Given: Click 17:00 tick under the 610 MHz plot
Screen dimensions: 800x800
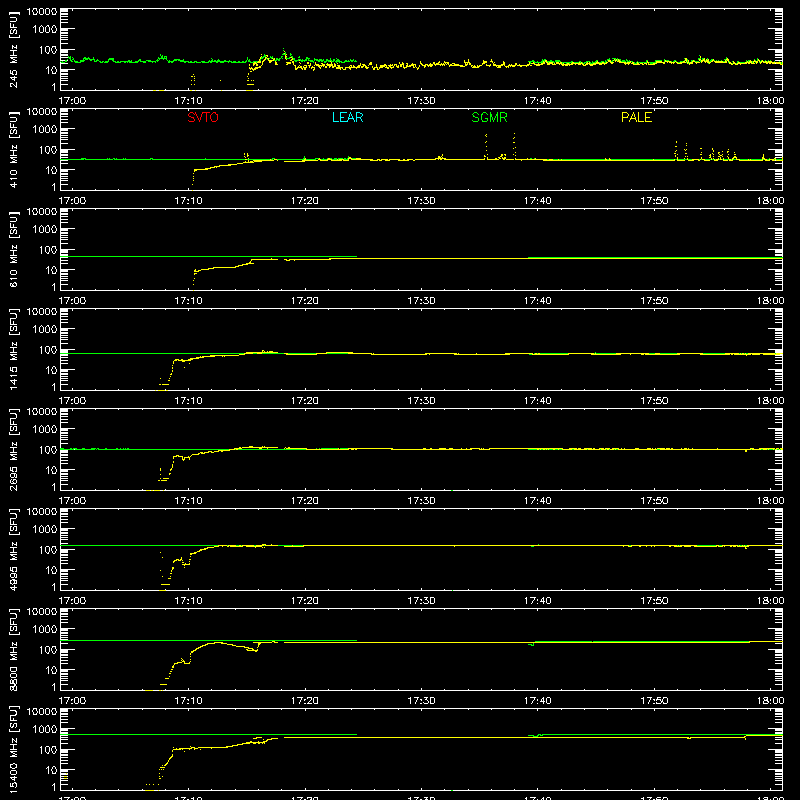Looking at the screenshot, I should tap(72, 301).
